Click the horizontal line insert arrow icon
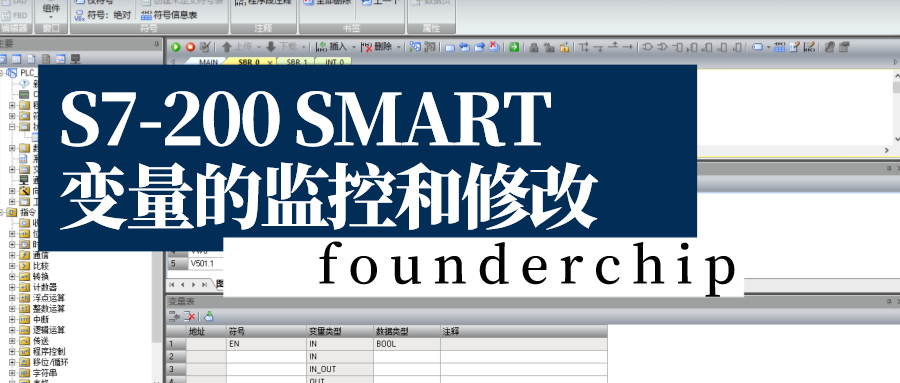Screen dimensions: 900x383 (x=627, y=47)
